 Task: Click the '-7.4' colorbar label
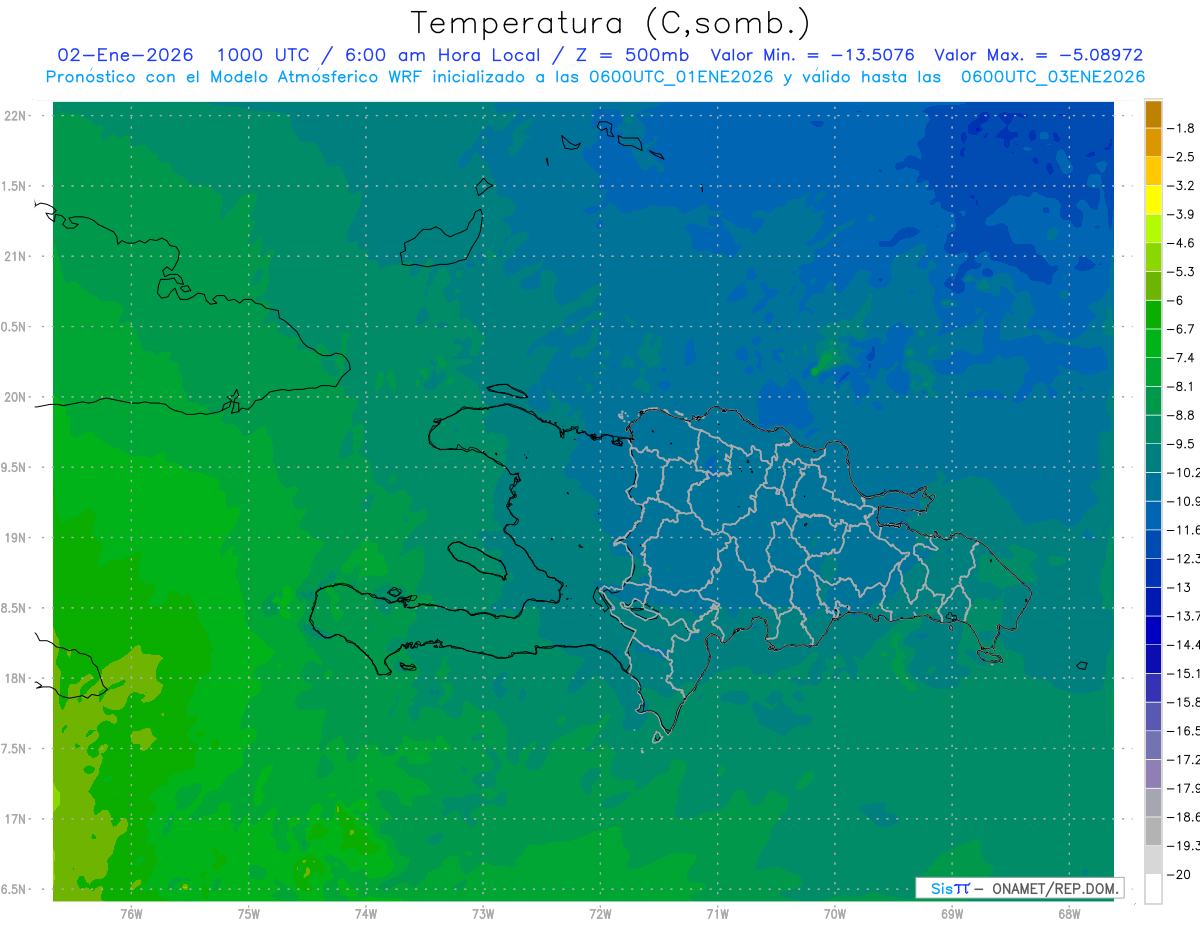1183,358
